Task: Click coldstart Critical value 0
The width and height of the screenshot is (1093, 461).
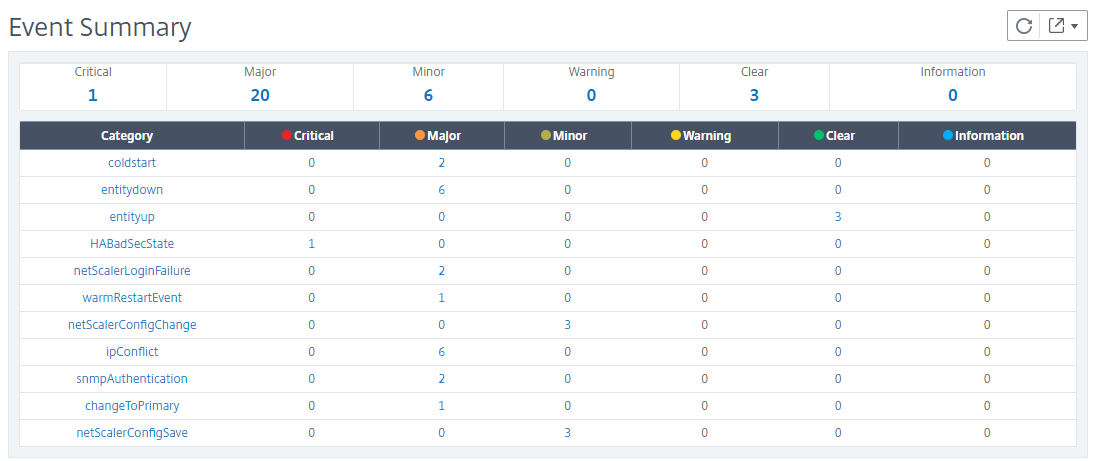Action: tap(311, 163)
